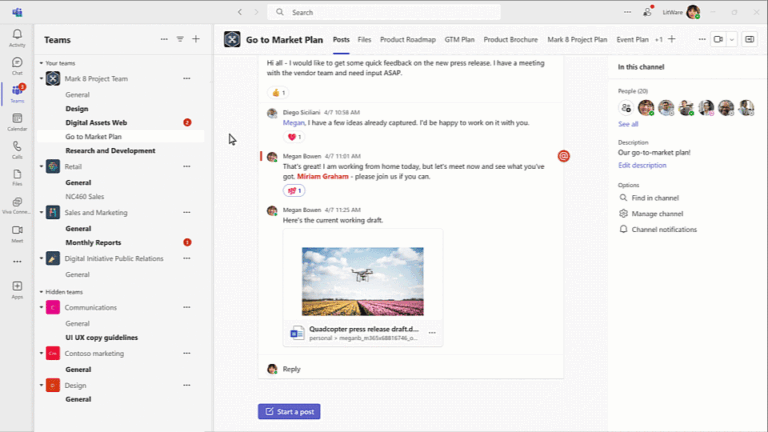
Task: Collapse Sales and Marketing team
Action: [x=41, y=213]
